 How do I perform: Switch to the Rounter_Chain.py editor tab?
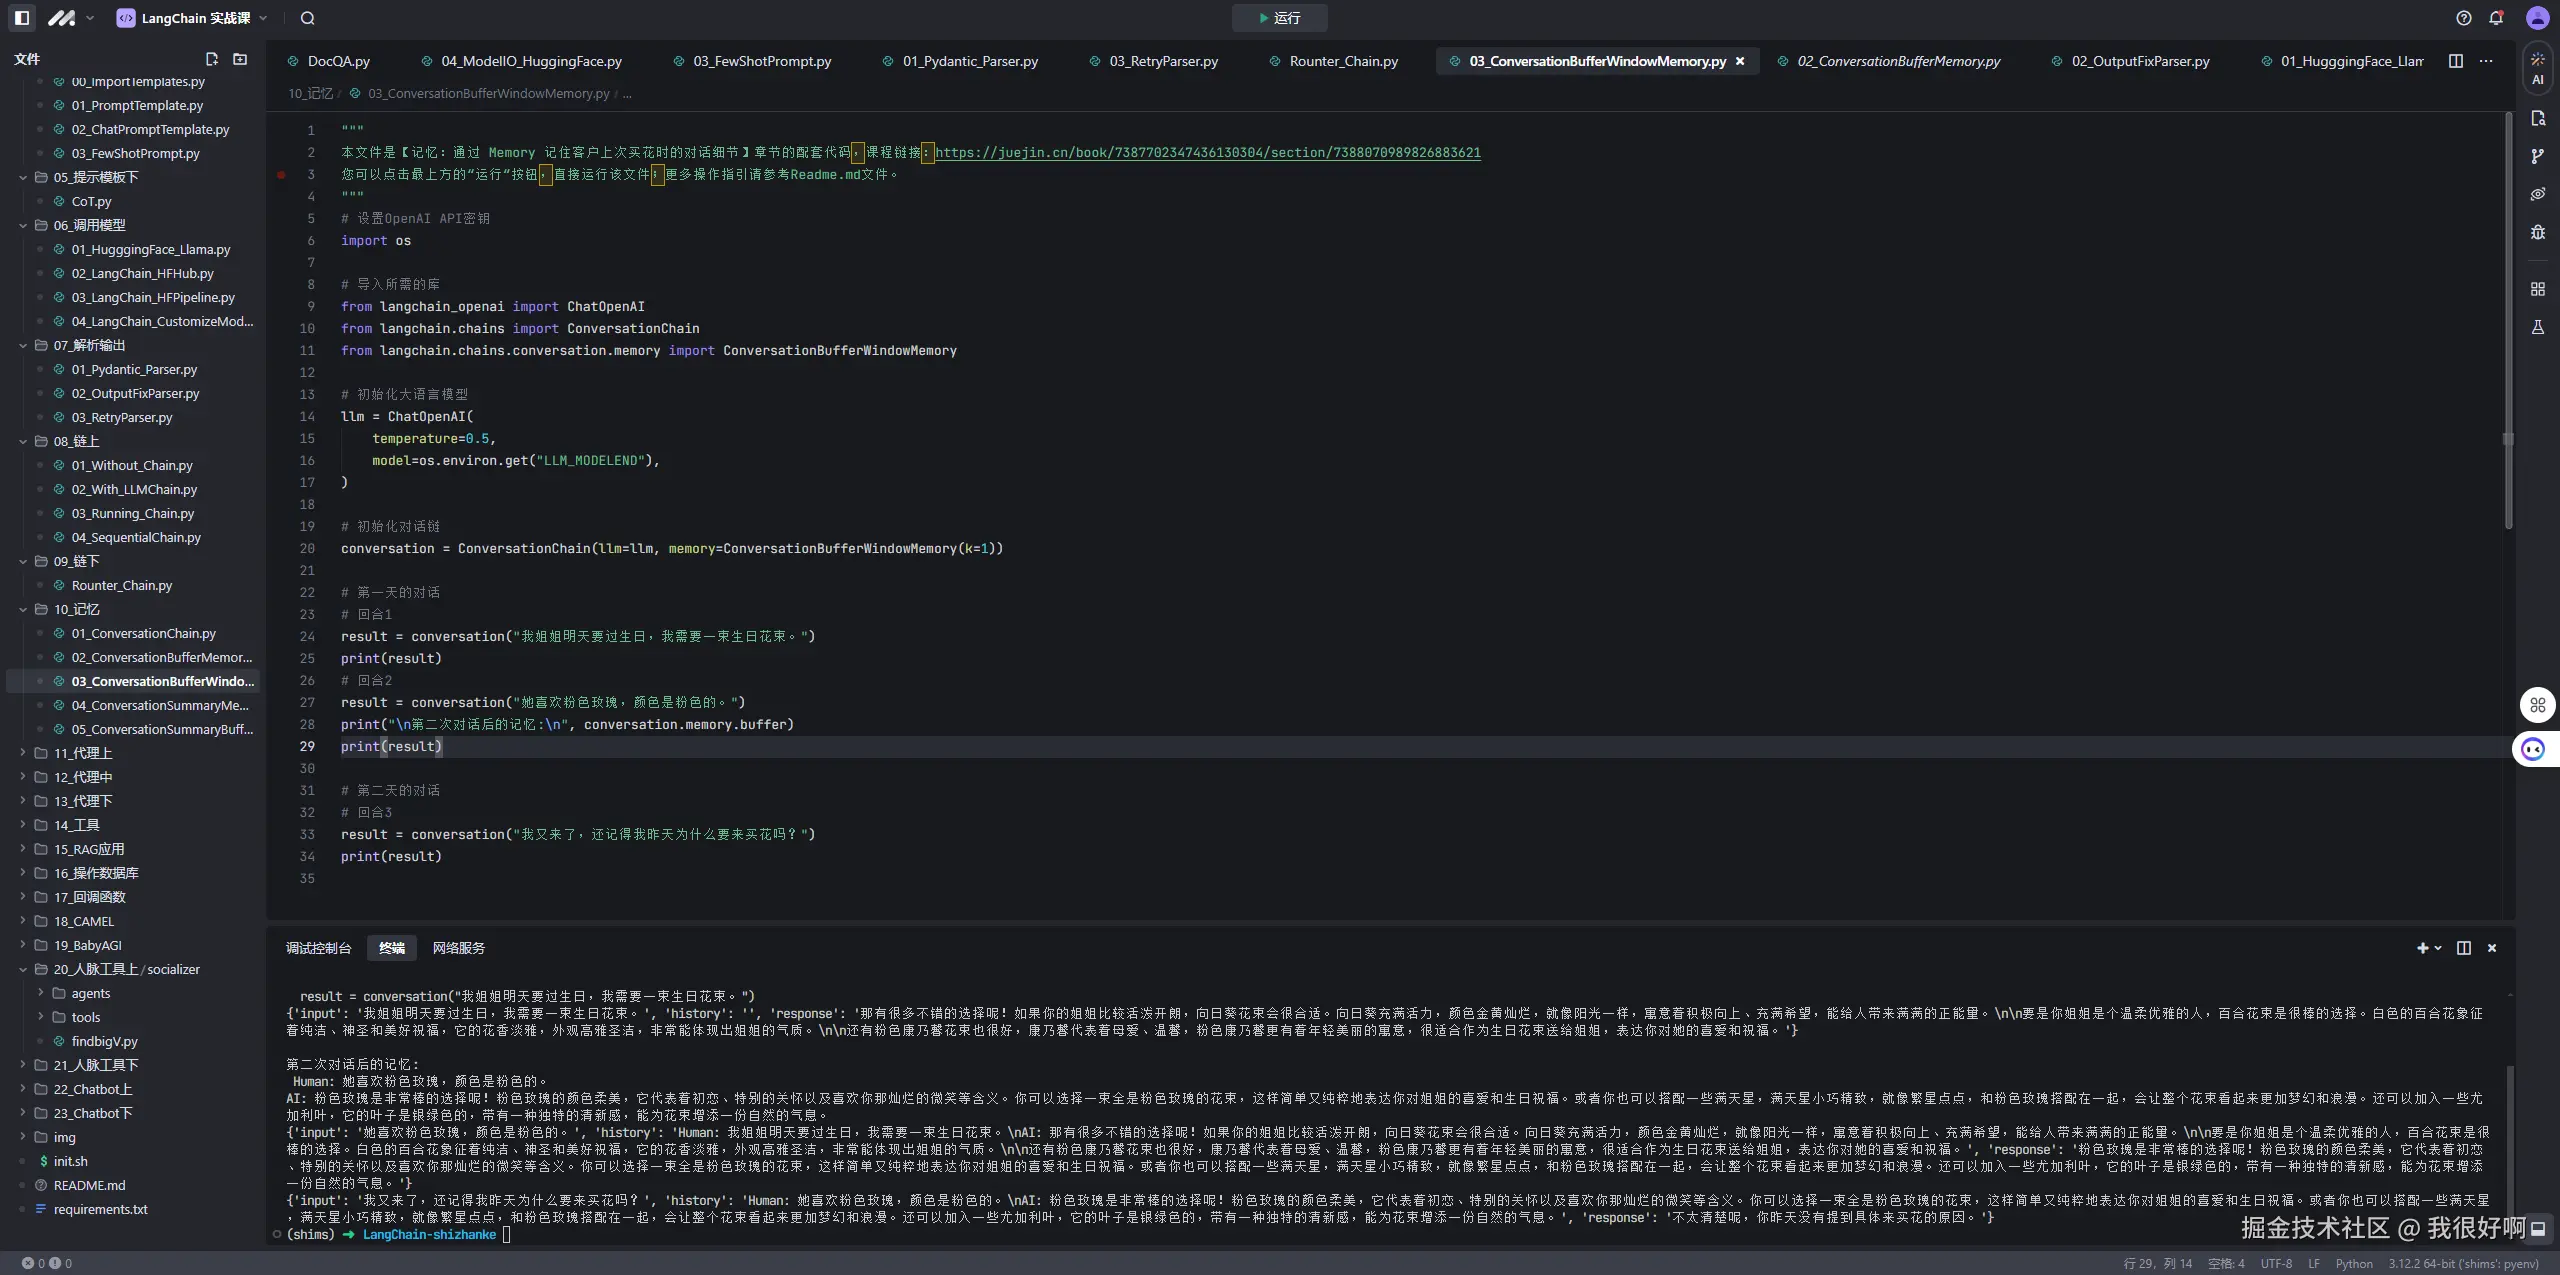1342,61
